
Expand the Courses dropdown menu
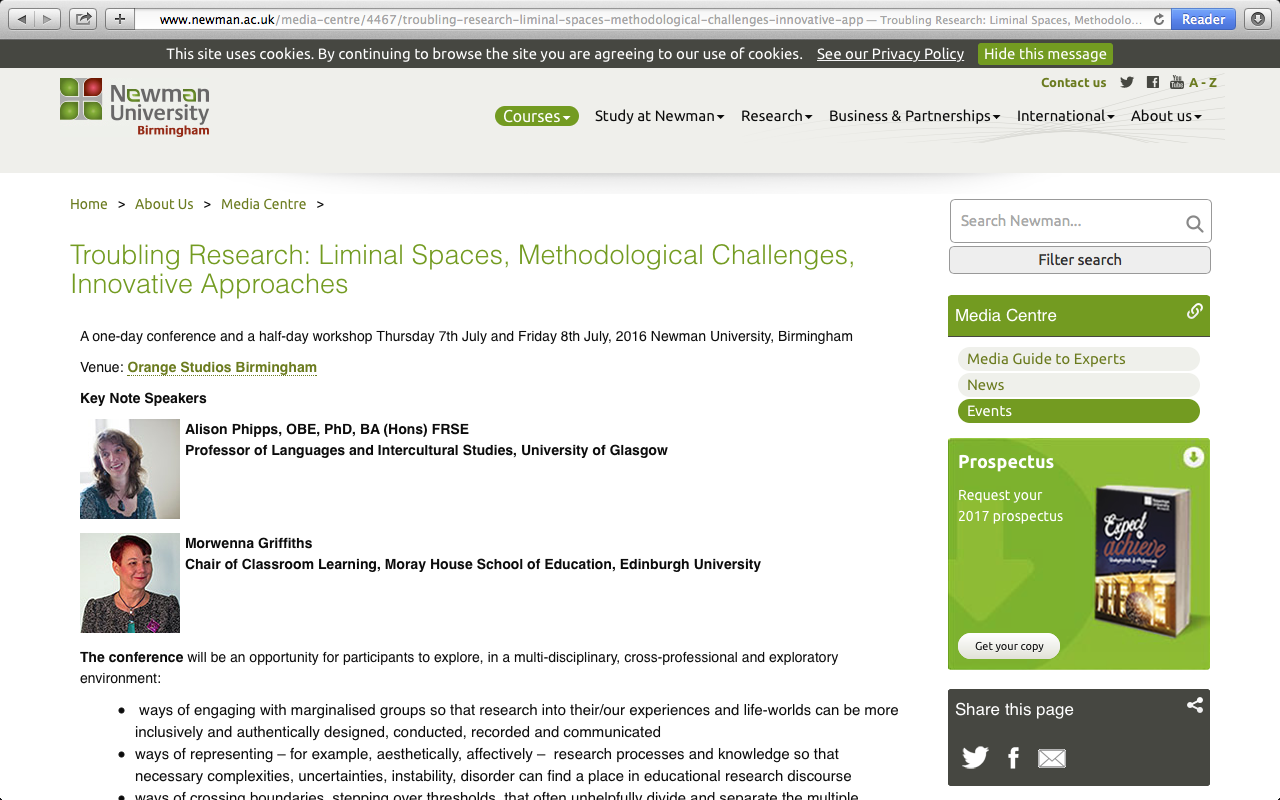[x=536, y=116]
